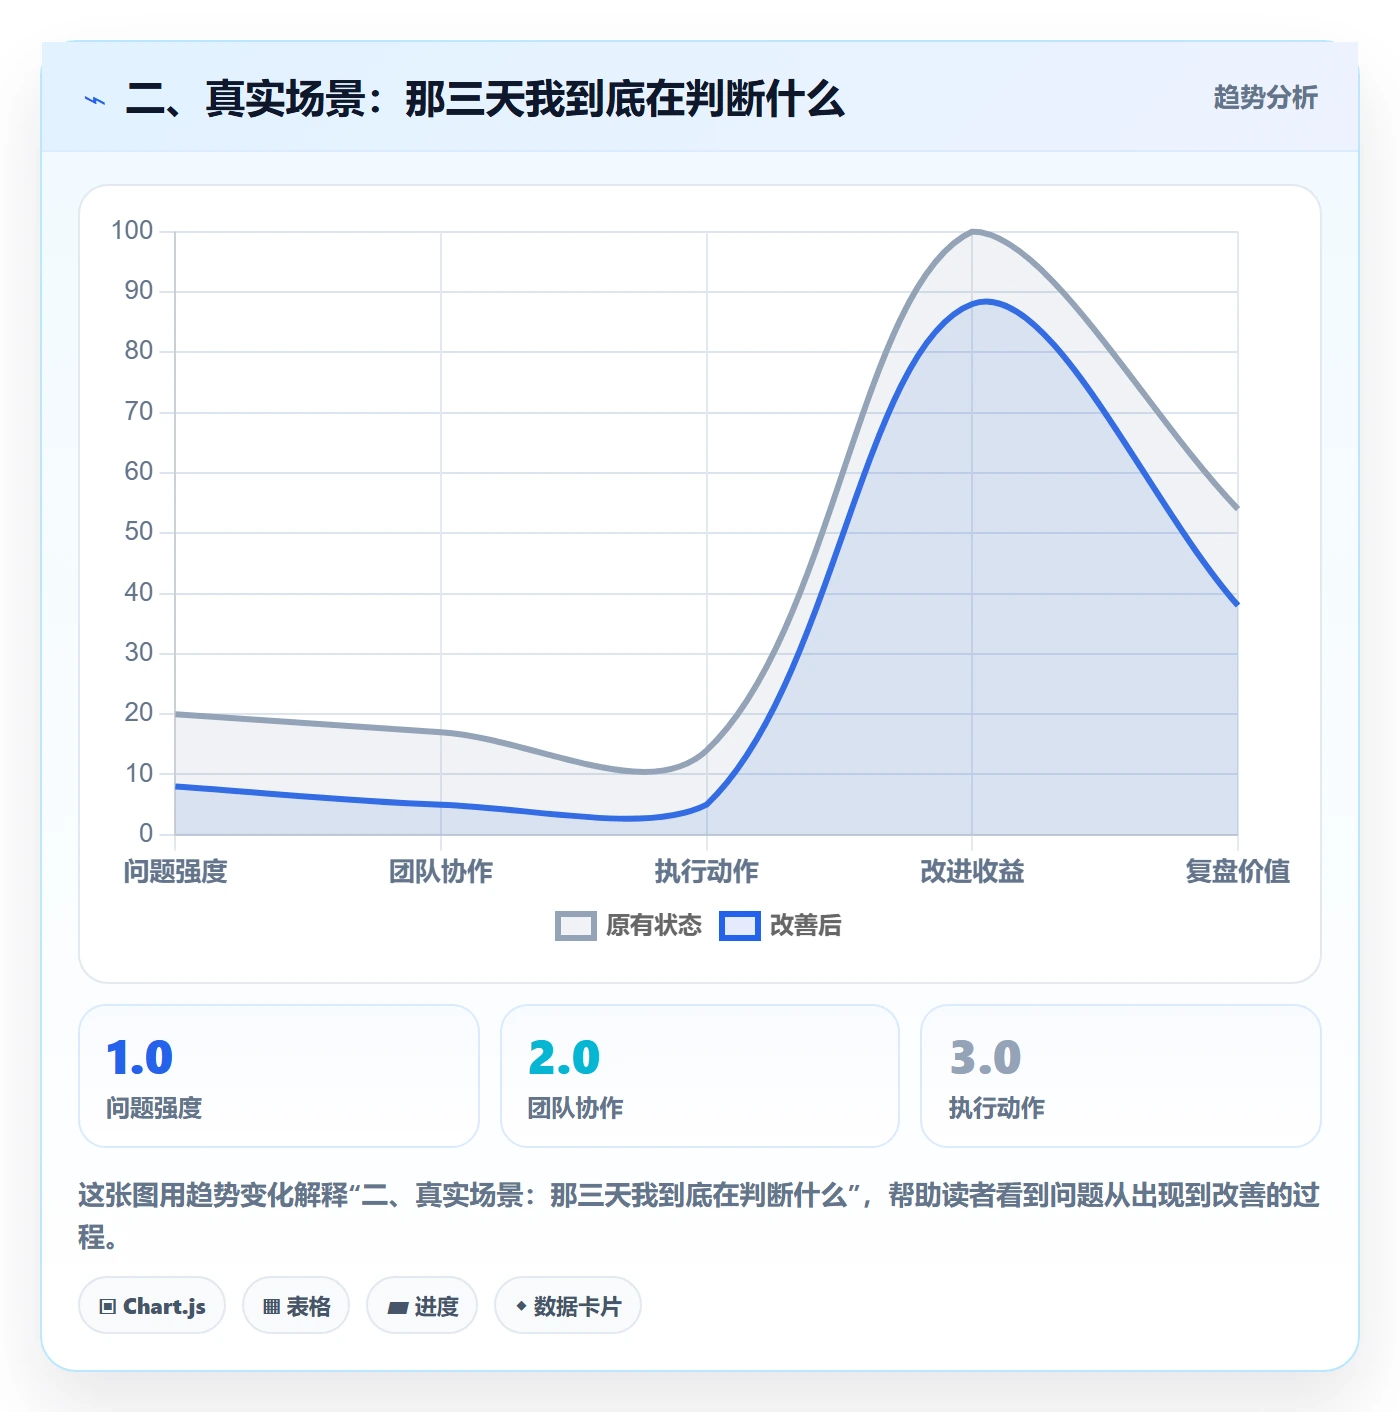
Task: Click the 改善后 legend label
Action: [805, 926]
